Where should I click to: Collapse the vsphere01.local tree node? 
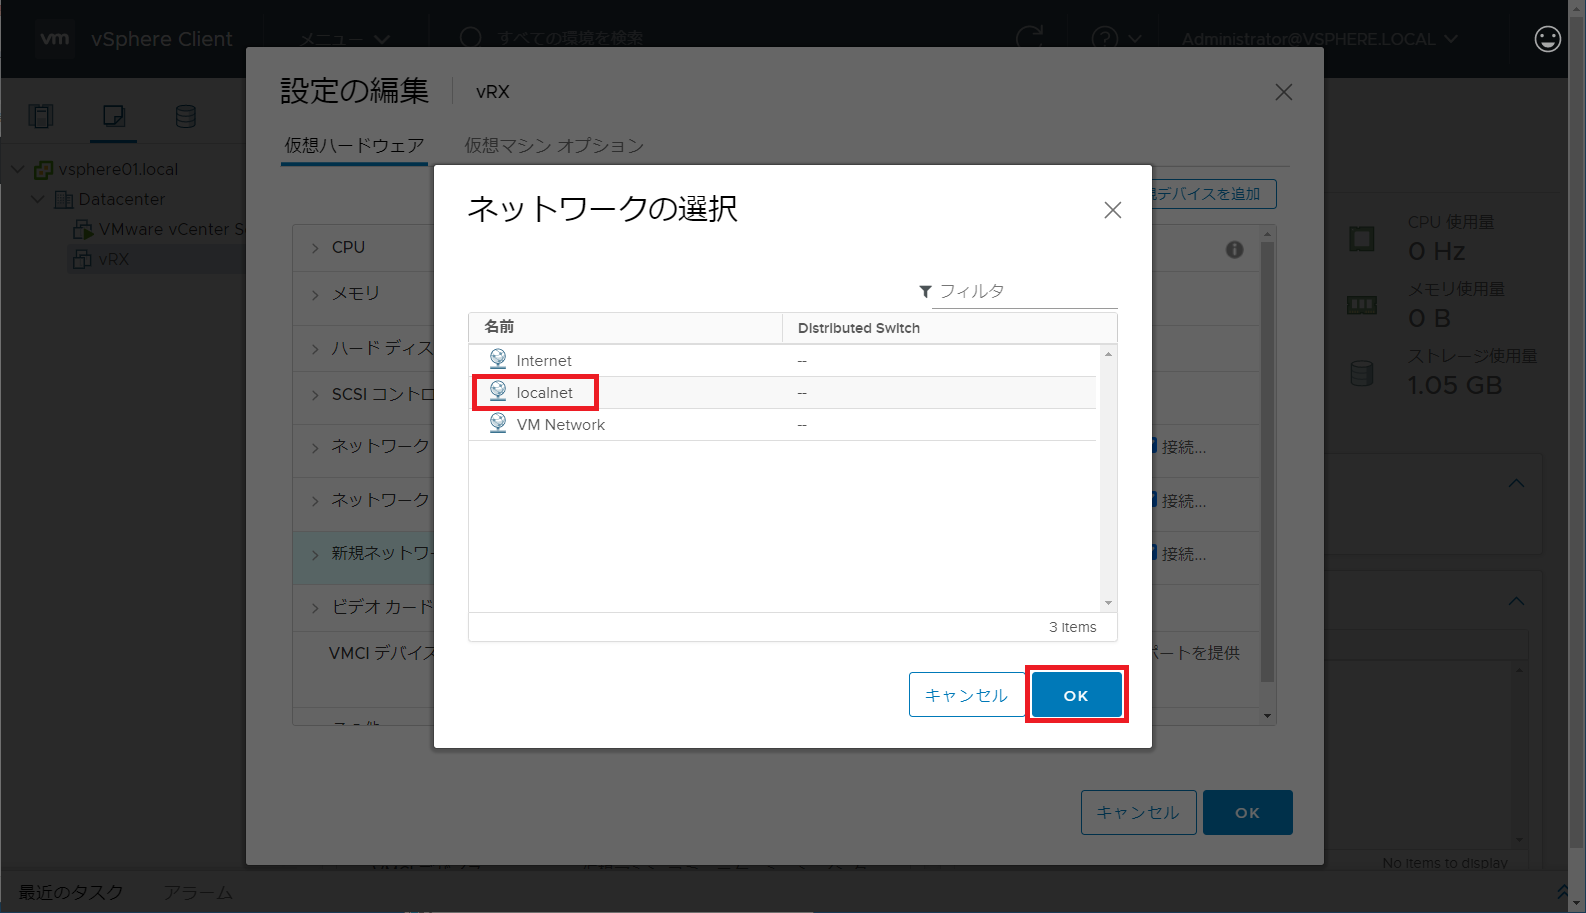17,170
